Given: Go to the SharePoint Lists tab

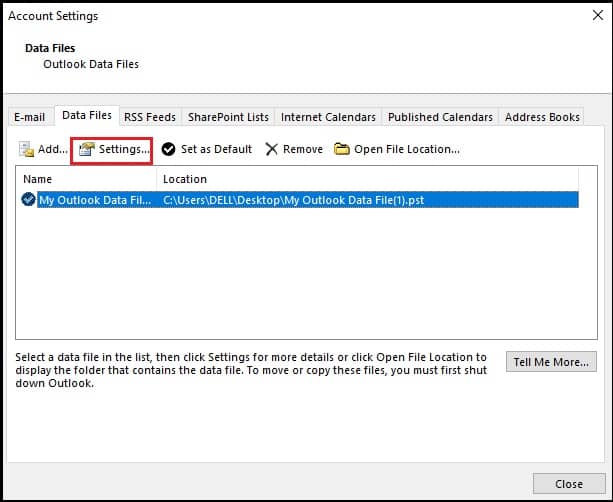Looking at the screenshot, I should 228,117.
